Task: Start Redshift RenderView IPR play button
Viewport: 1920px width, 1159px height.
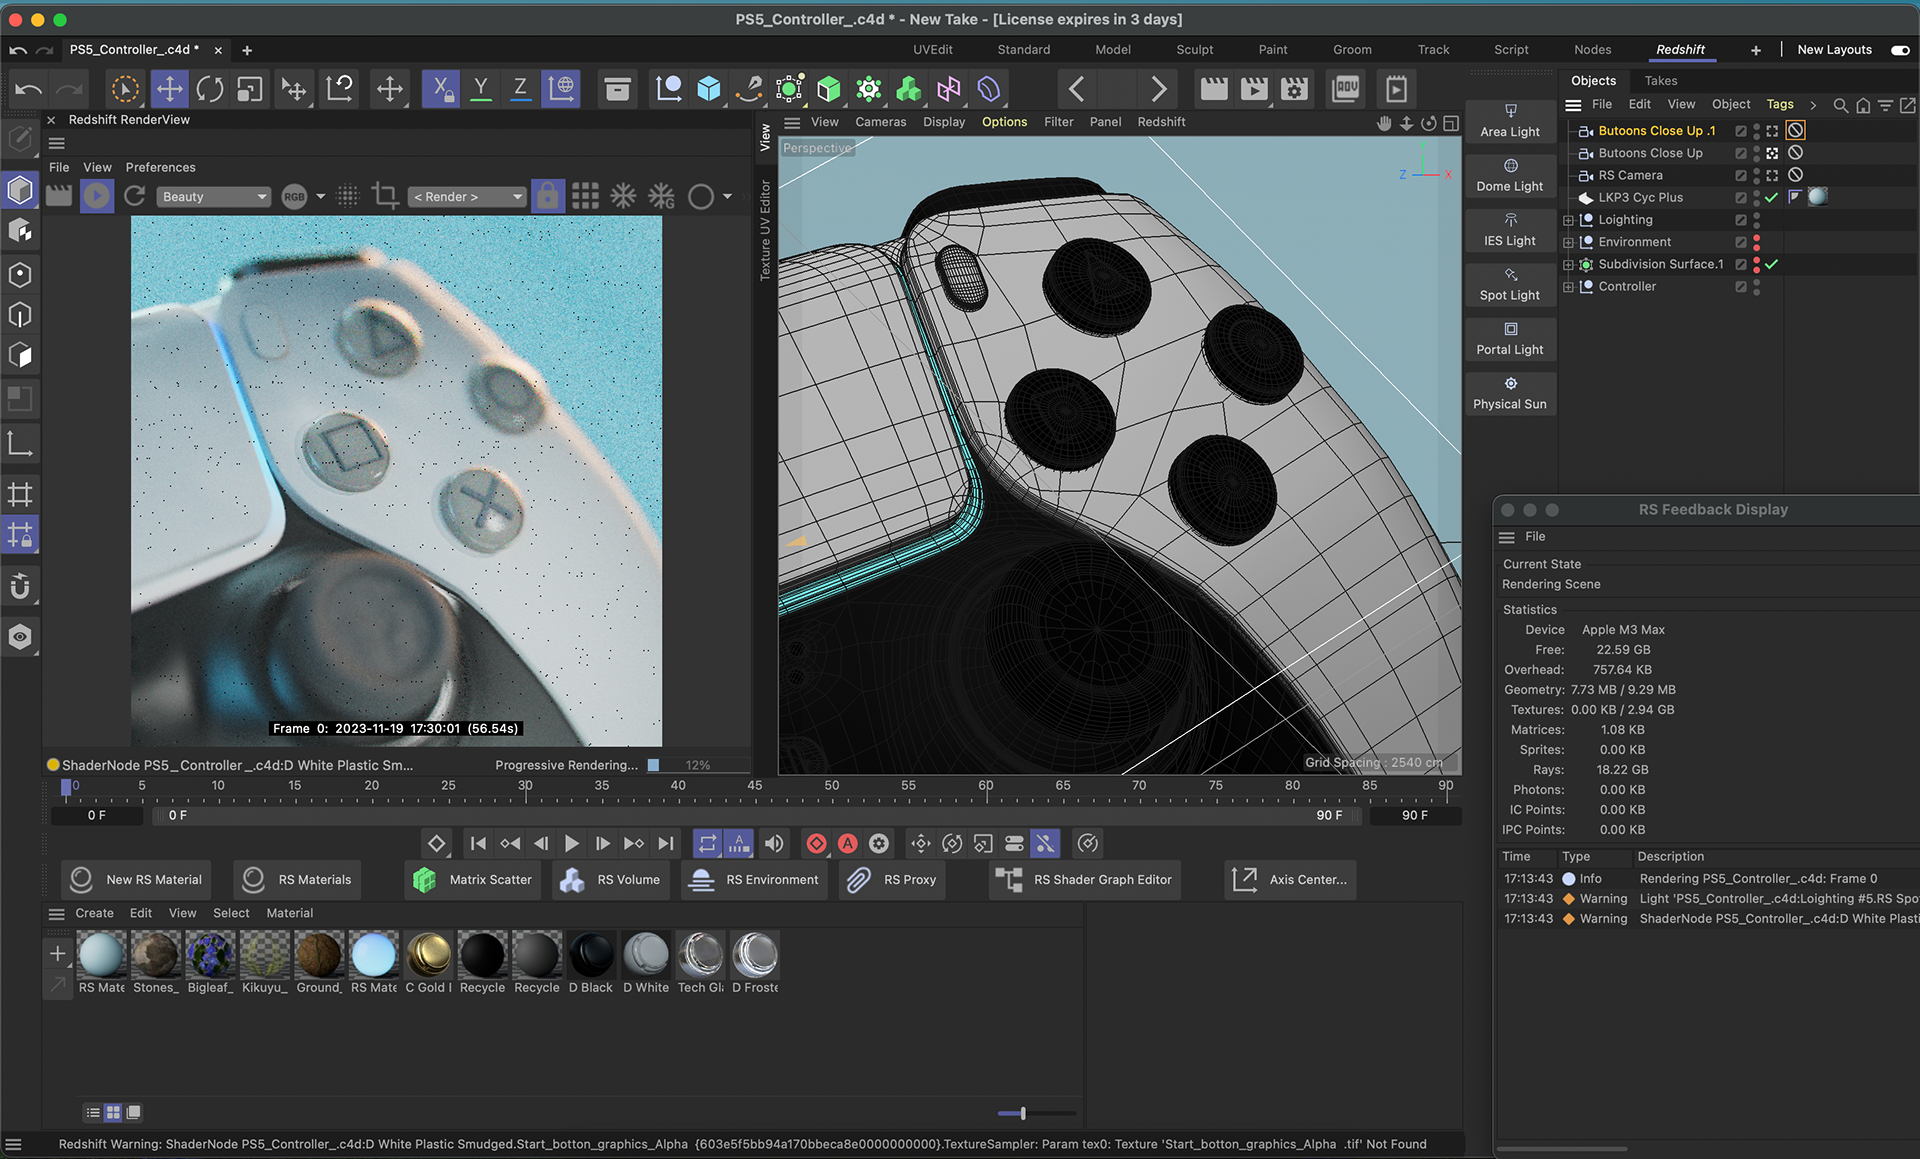Action: [x=97, y=196]
